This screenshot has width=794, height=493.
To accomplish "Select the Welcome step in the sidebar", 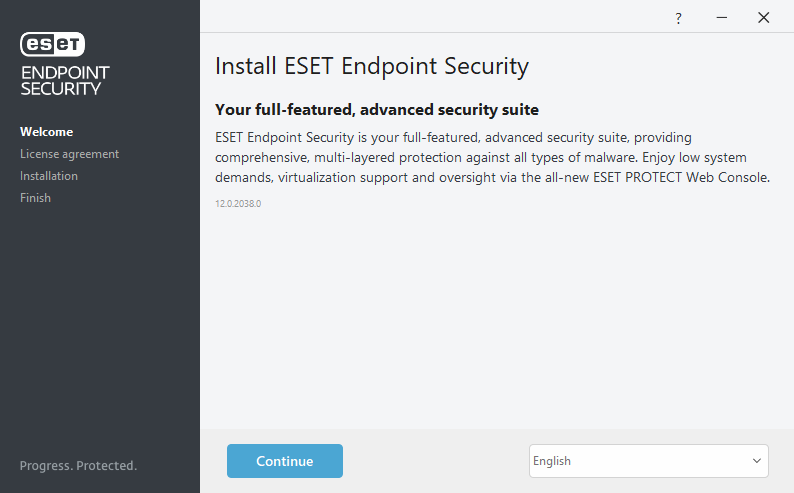I will [46, 132].
